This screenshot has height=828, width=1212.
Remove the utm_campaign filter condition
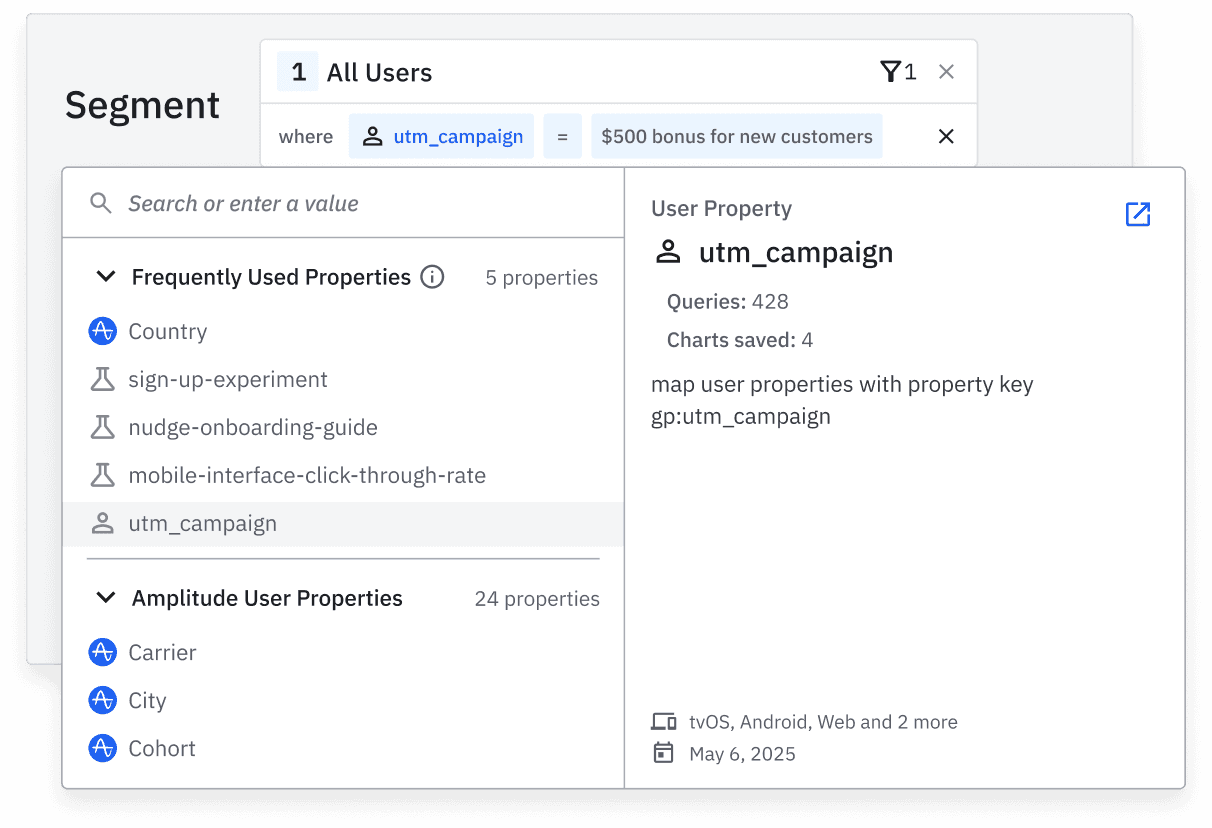pos(946,136)
